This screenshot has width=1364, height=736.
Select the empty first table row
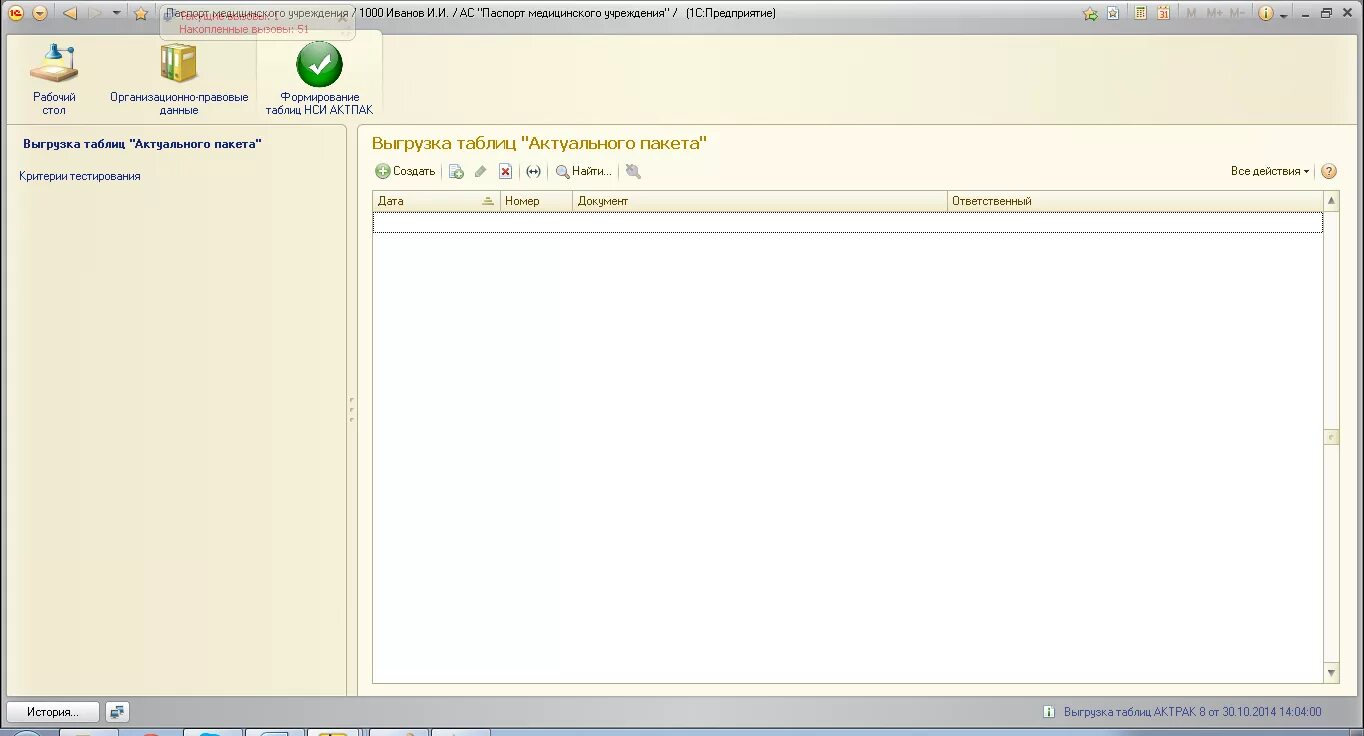[x=848, y=222]
